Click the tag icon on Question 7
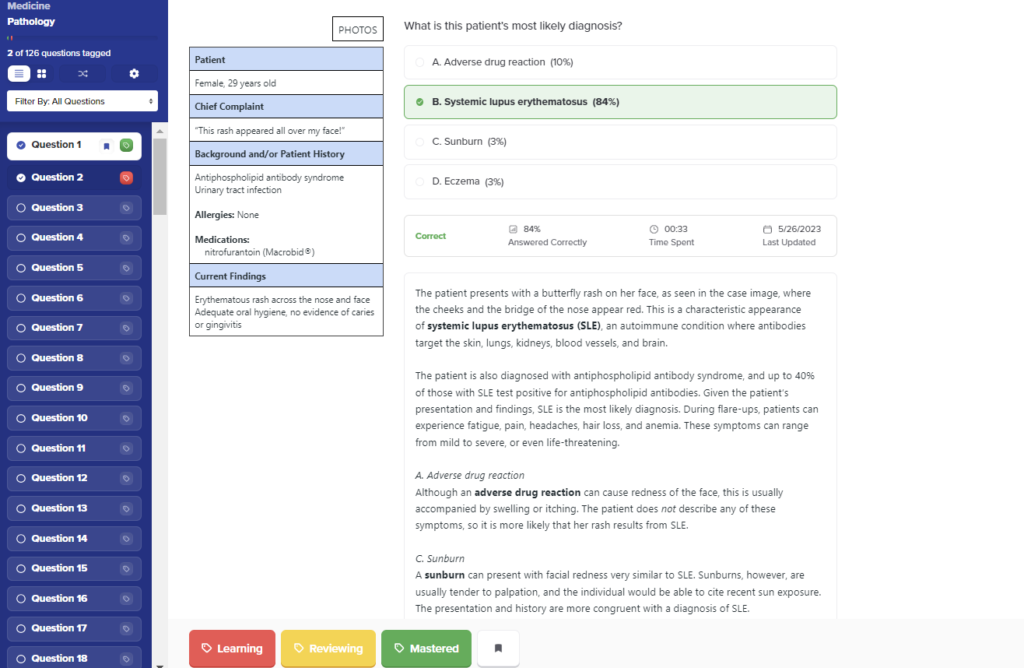 (x=125, y=327)
